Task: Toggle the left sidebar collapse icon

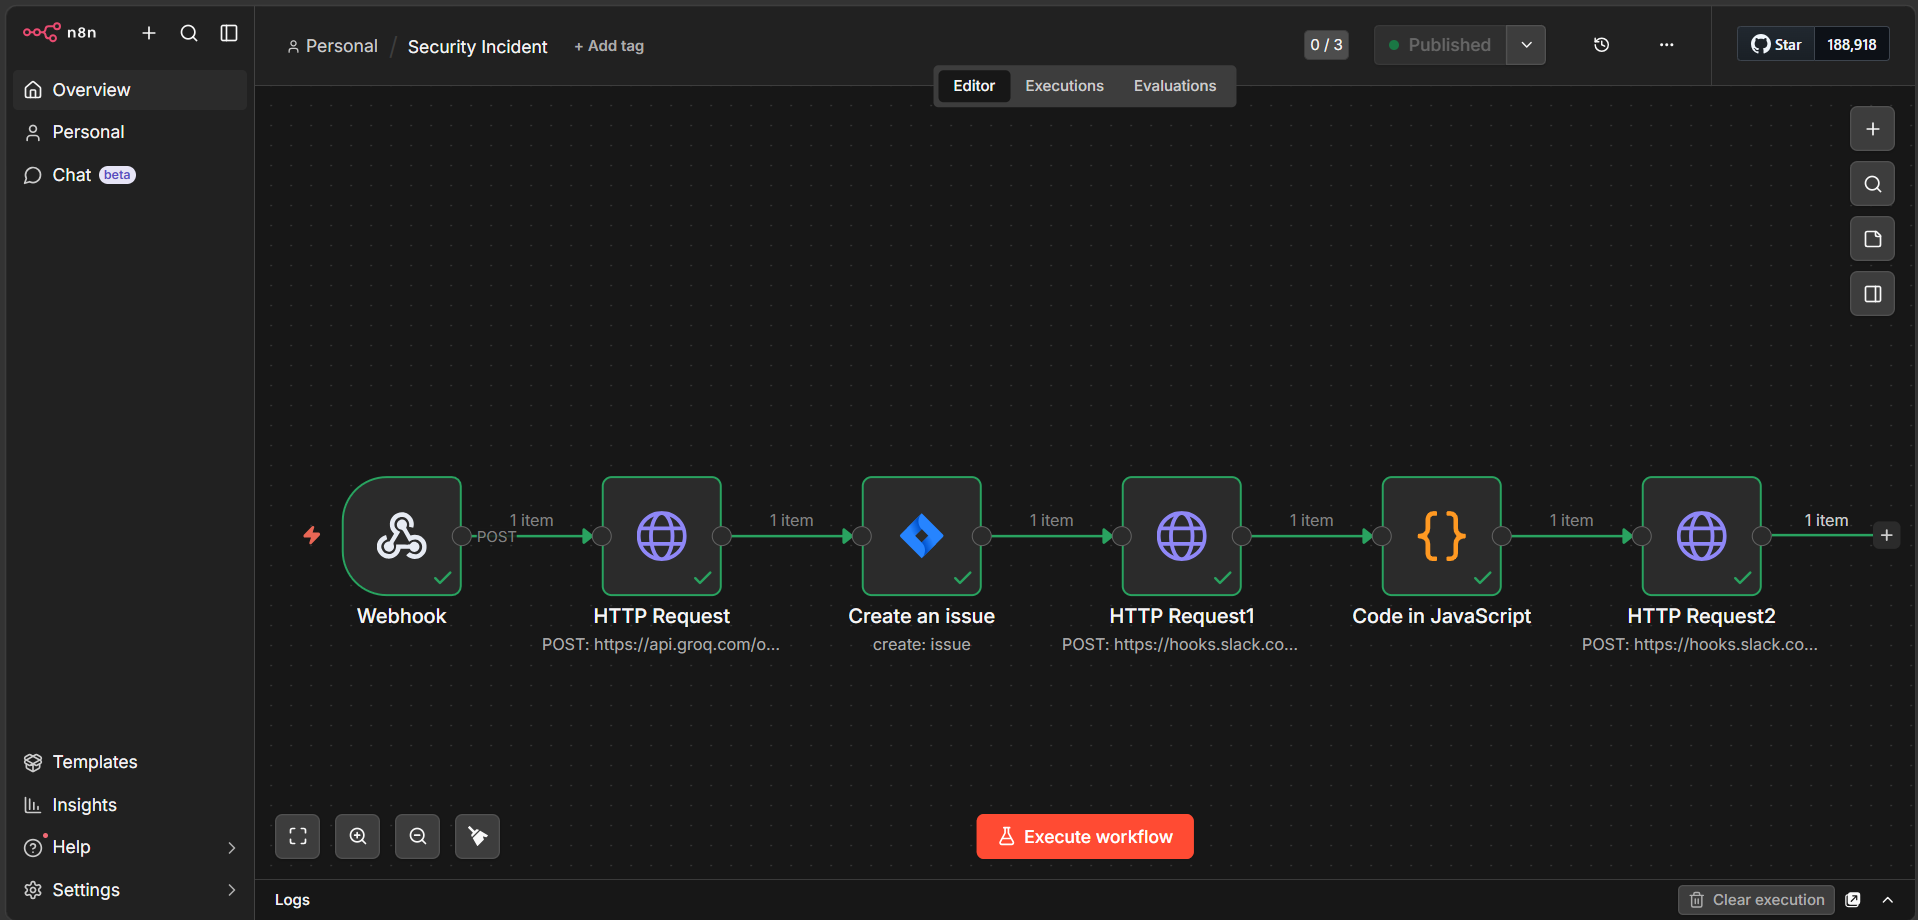Action: coord(229,33)
